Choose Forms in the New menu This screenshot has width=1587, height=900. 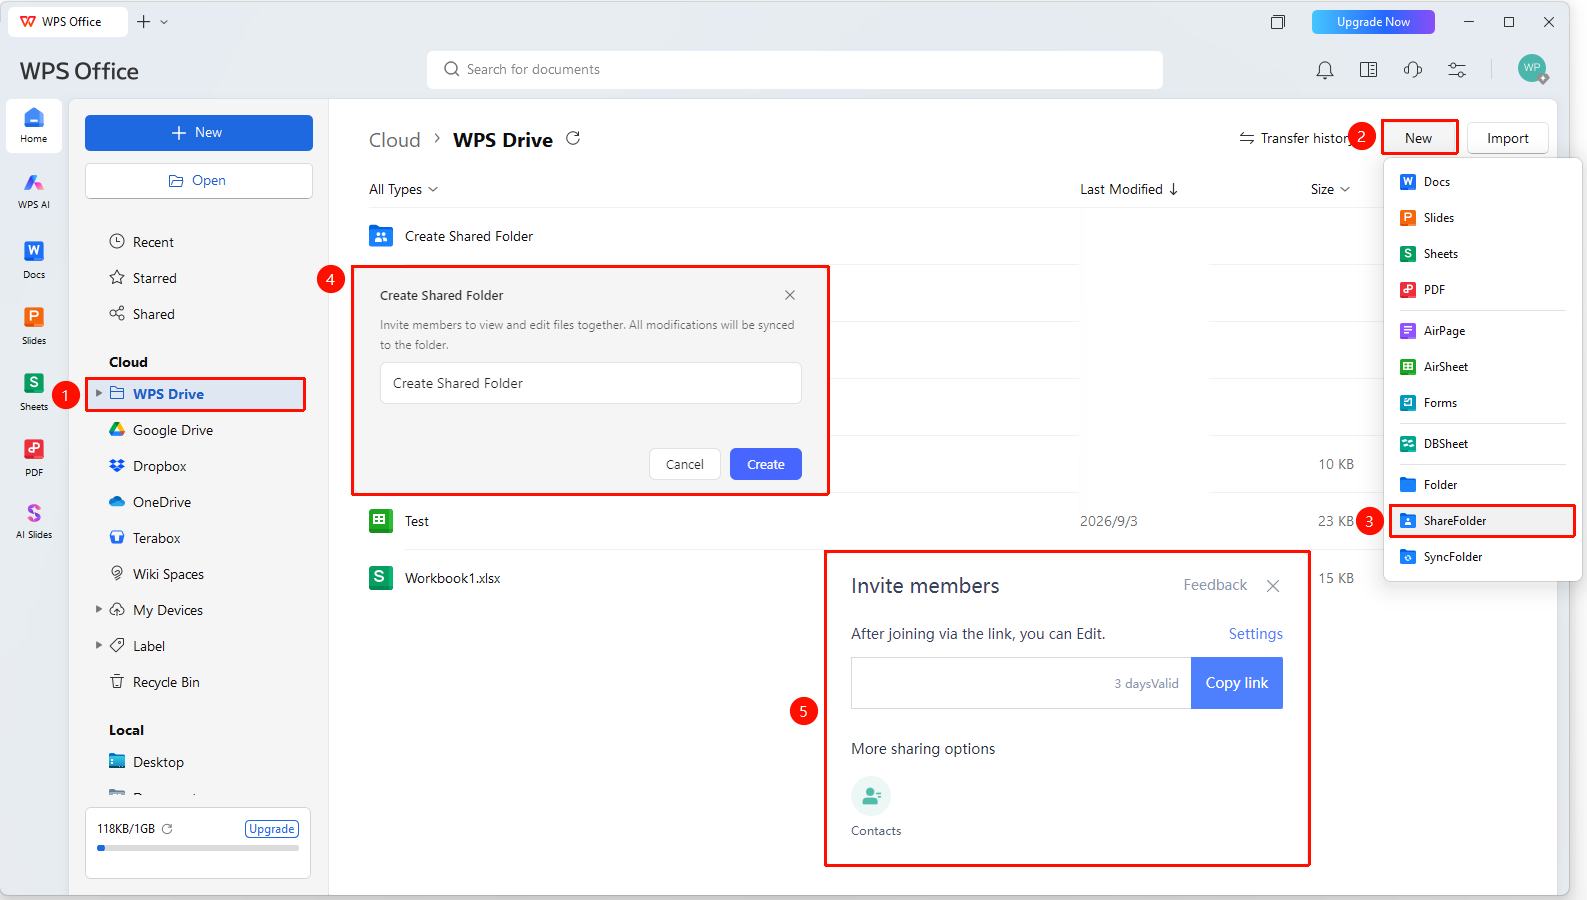(x=1482, y=403)
